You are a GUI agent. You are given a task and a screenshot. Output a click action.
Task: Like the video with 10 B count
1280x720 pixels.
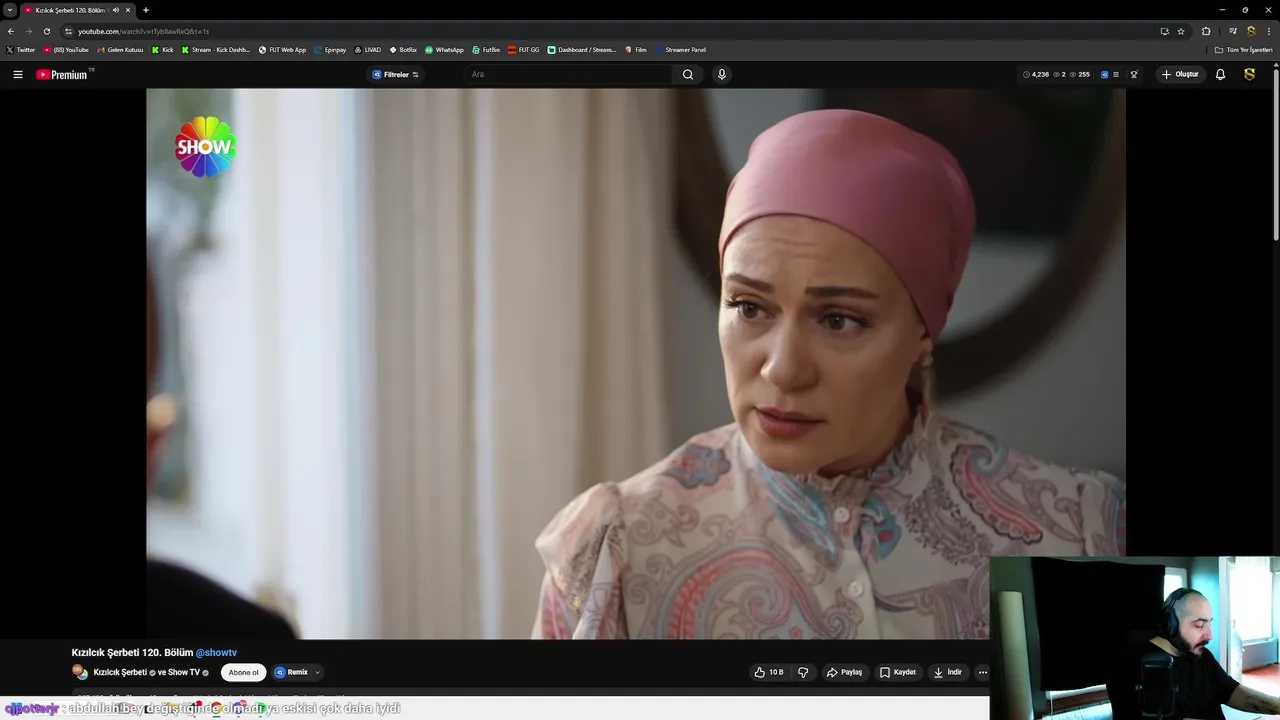tap(768, 672)
